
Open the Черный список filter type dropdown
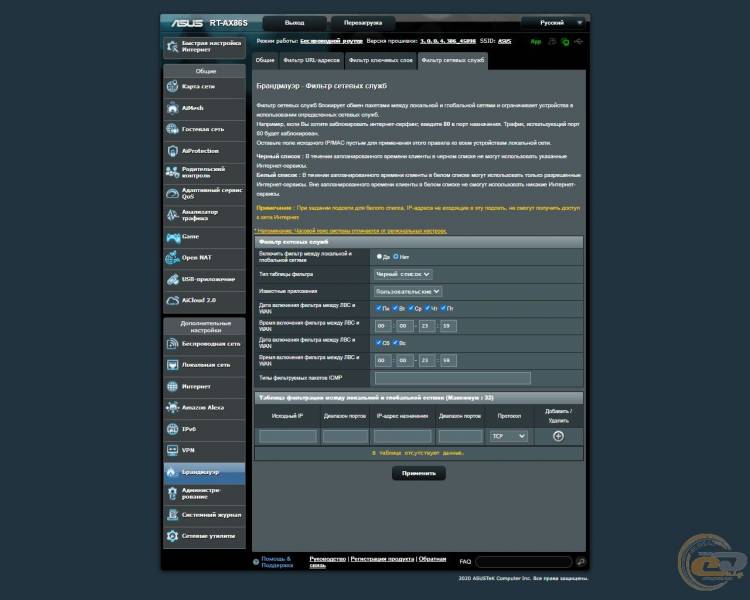(403, 274)
